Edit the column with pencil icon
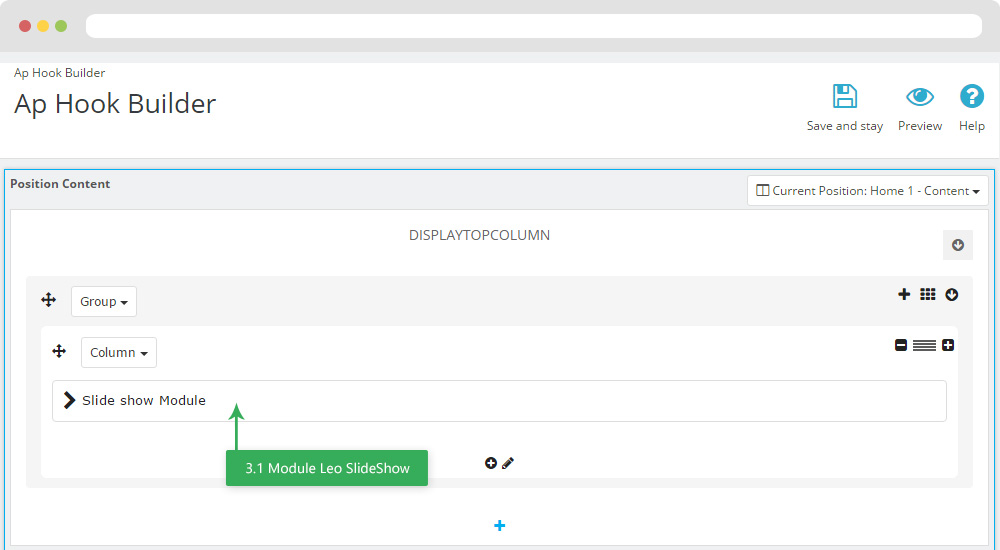Image resolution: width=1000 pixels, height=550 pixels. pos(508,463)
